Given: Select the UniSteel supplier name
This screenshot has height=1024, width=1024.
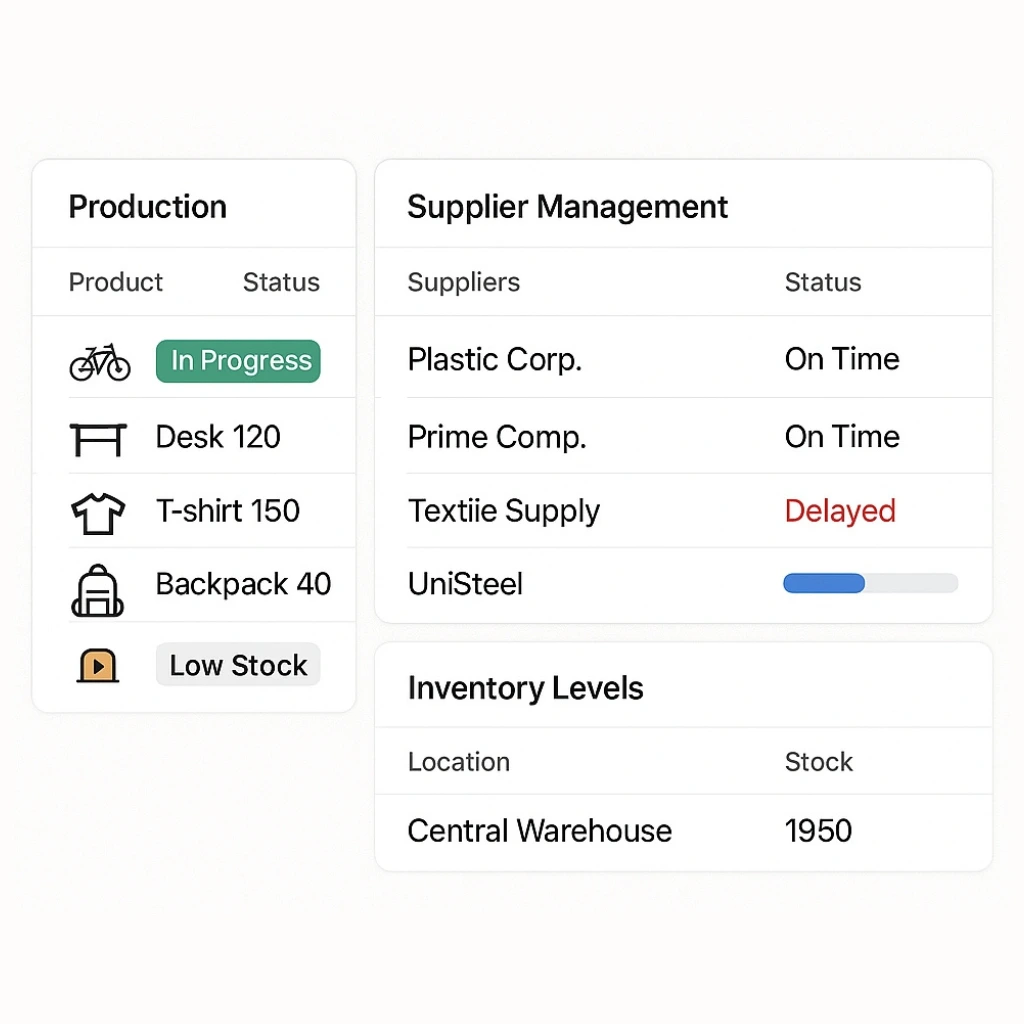Looking at the screenshot, I should [x=465, y=584].
